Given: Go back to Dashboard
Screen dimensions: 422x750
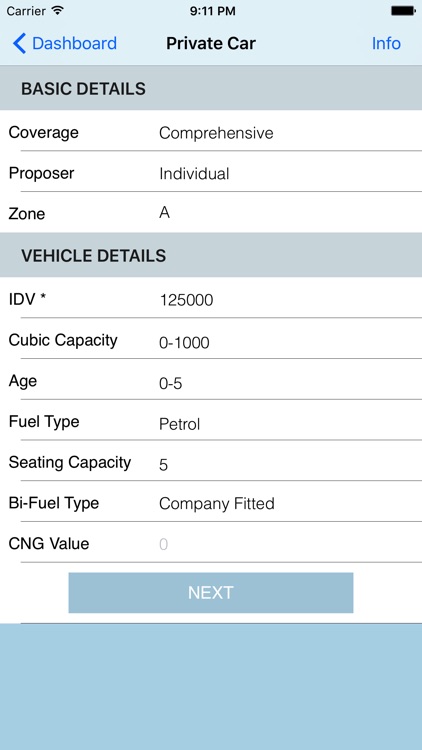Looking at the screenshot, I should click(x=65, y=44).
